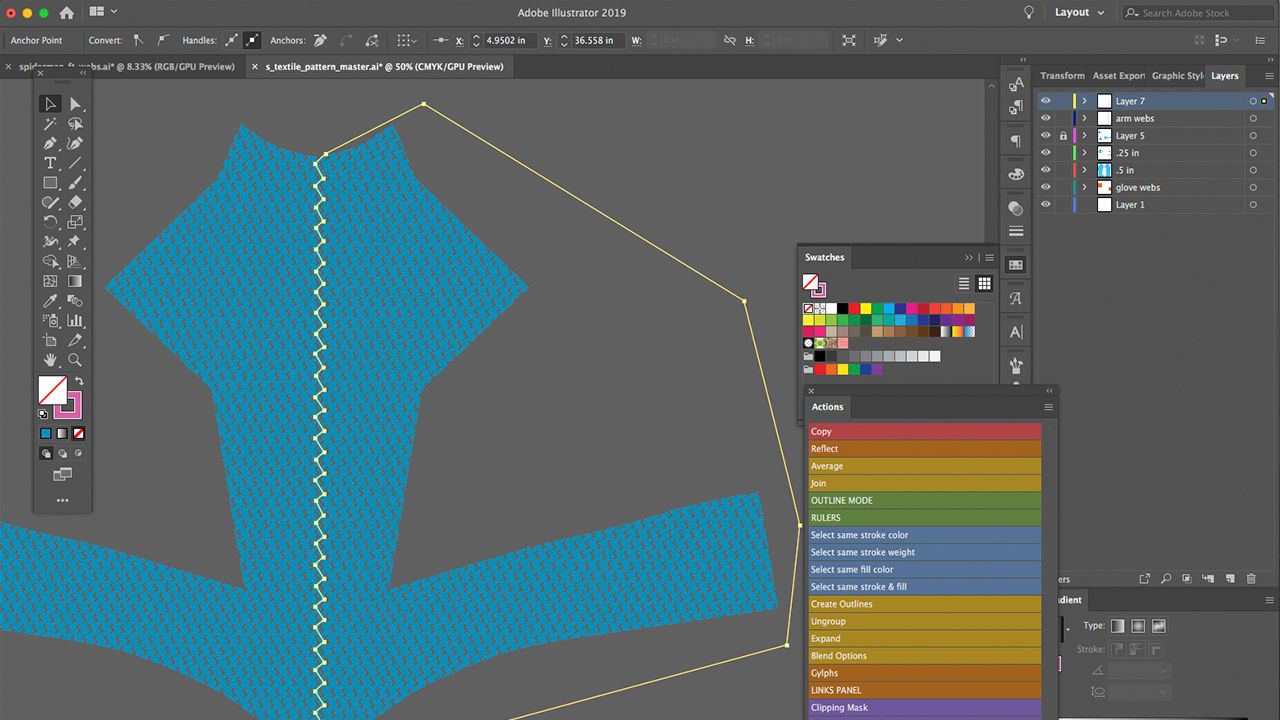
Task: Select the Hand tool
Action: click(50, 360)
